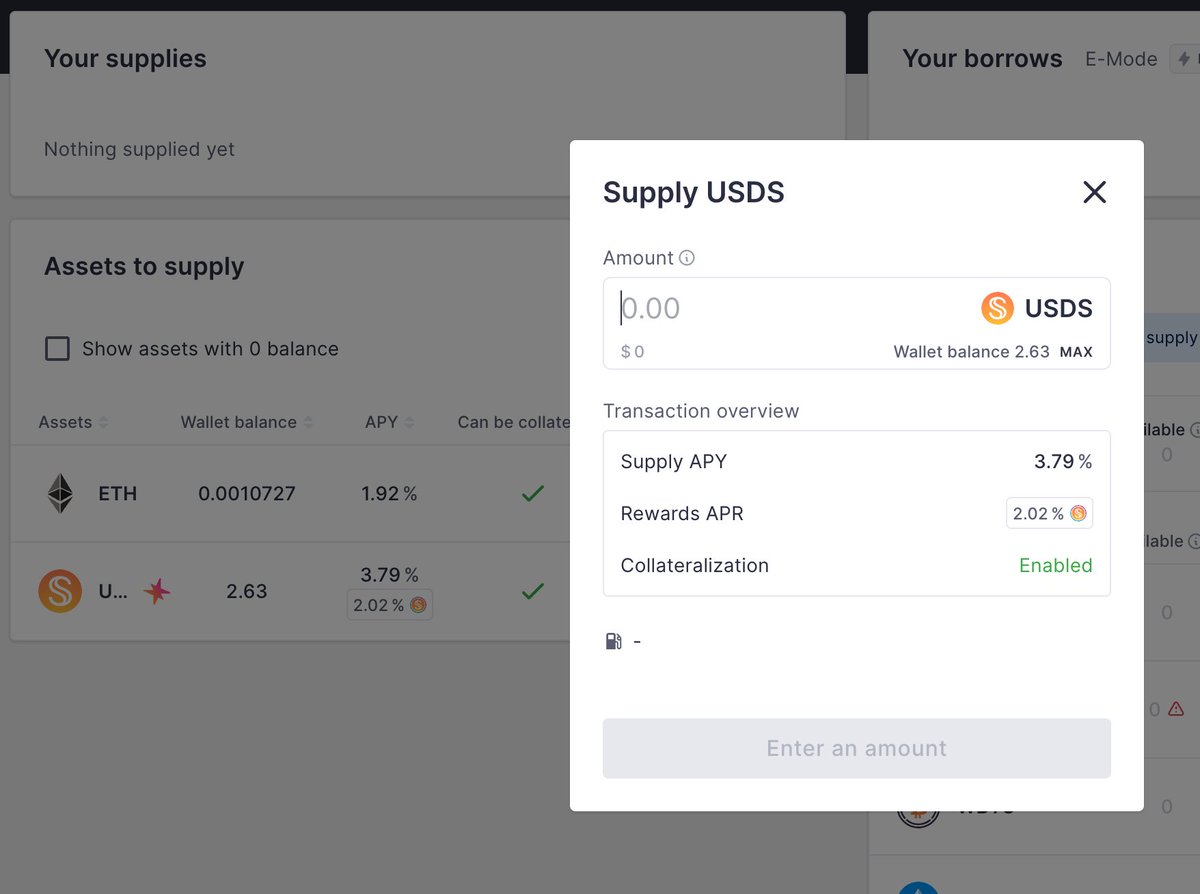Click the USDS asset icon in assets list

pos(60,591)
